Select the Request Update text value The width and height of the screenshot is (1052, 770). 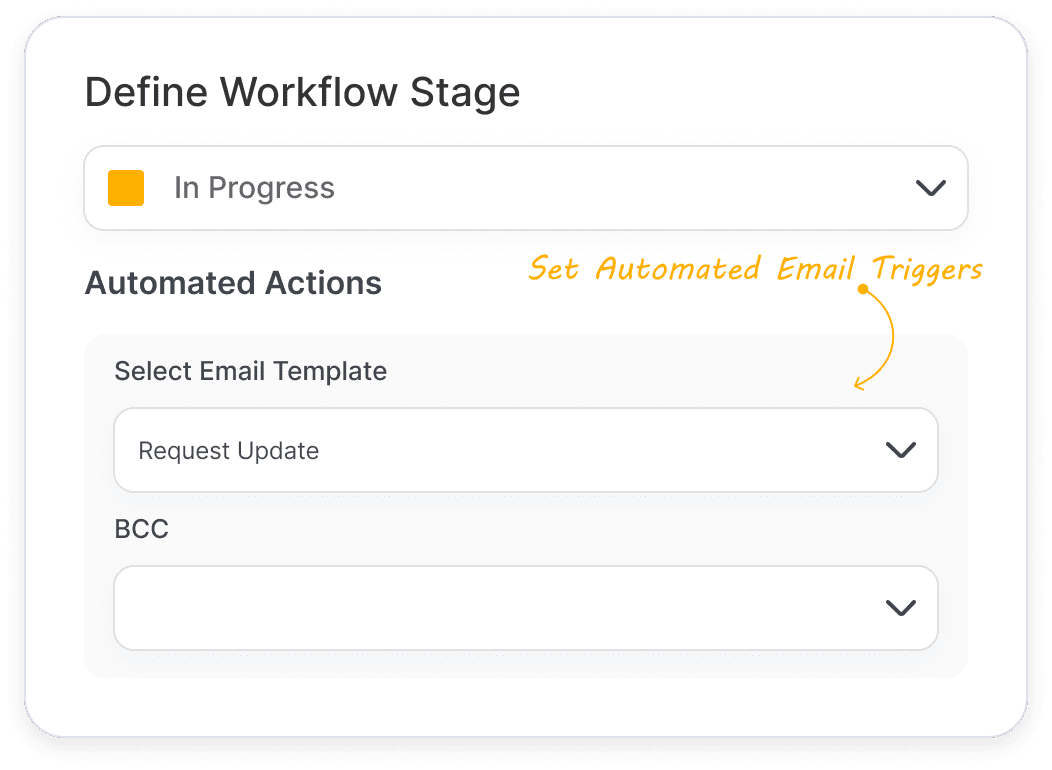click(x=228, y=451)
